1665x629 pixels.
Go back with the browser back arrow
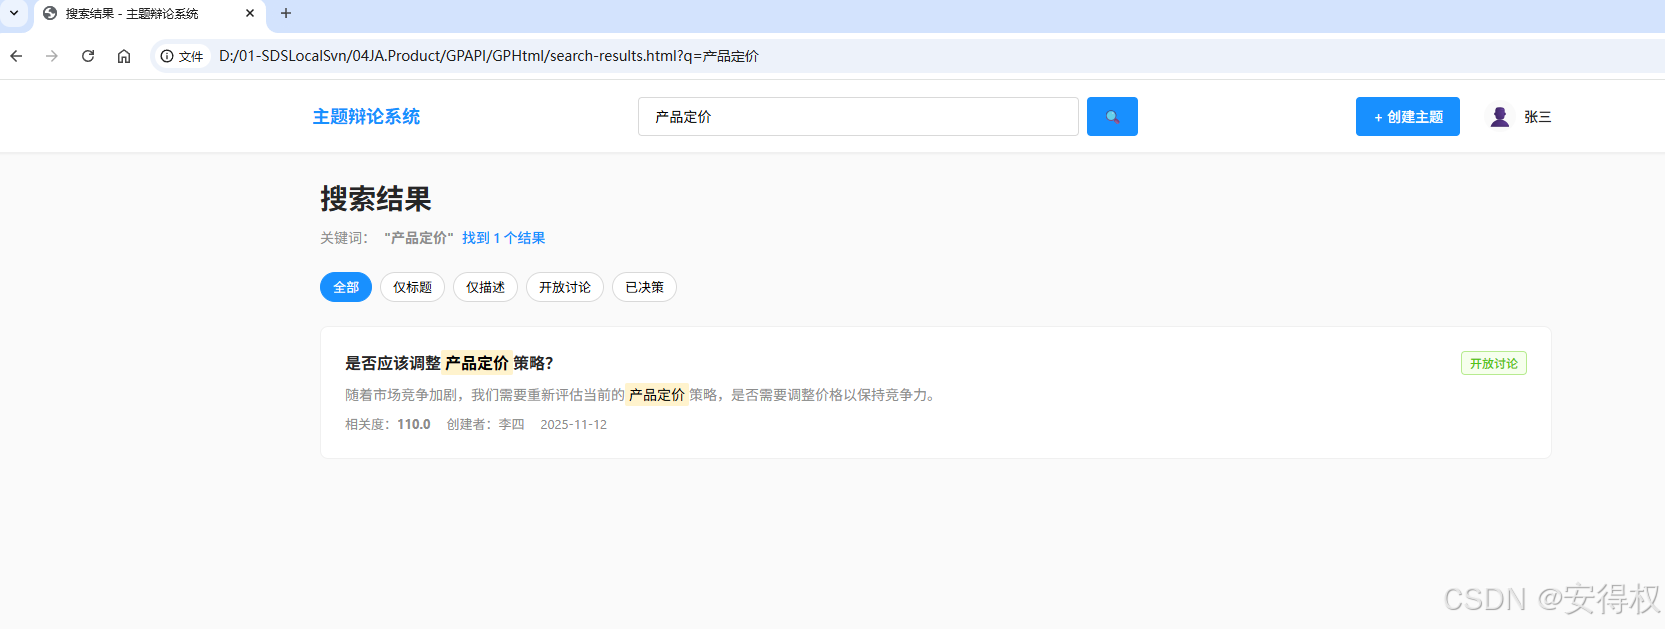16,56
